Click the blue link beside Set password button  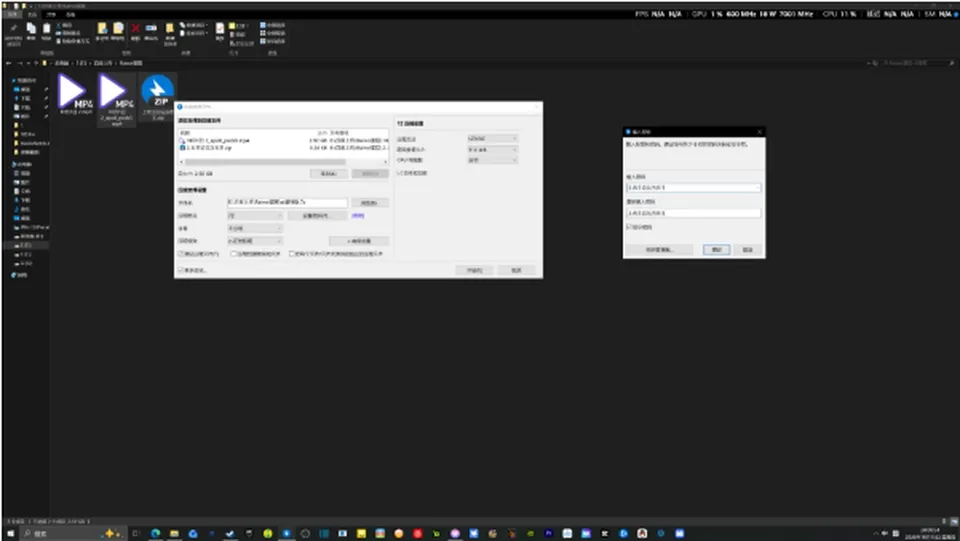point(358,215)
